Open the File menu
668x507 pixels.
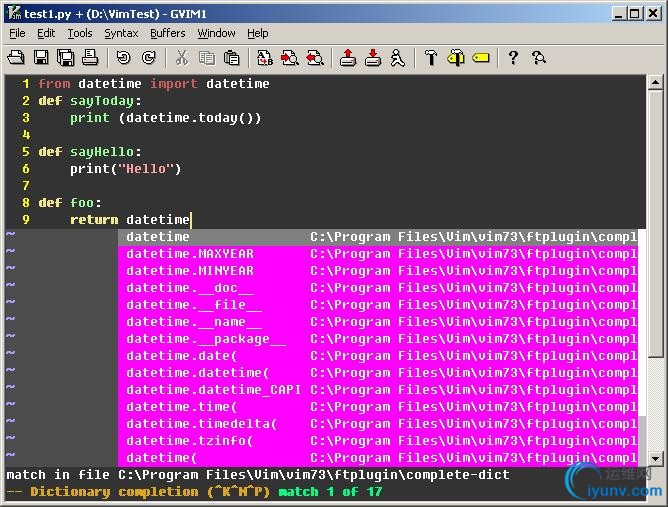[x=17, y=33]
